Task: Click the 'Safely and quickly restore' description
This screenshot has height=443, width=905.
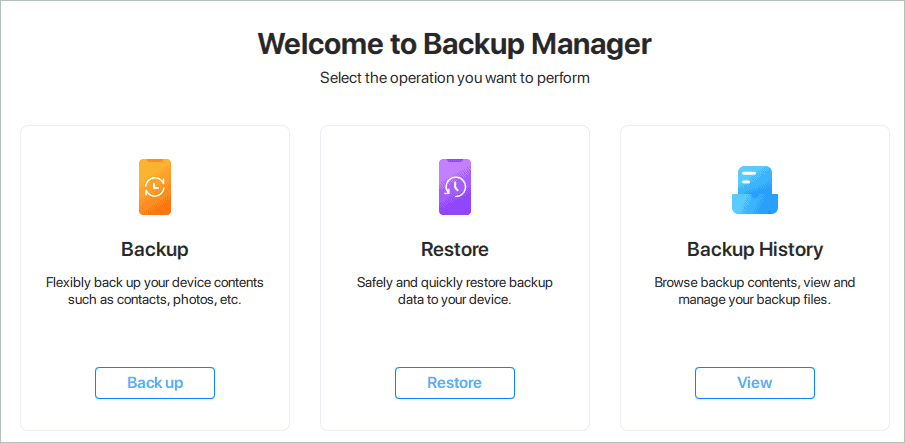Action: pos(455,291)
